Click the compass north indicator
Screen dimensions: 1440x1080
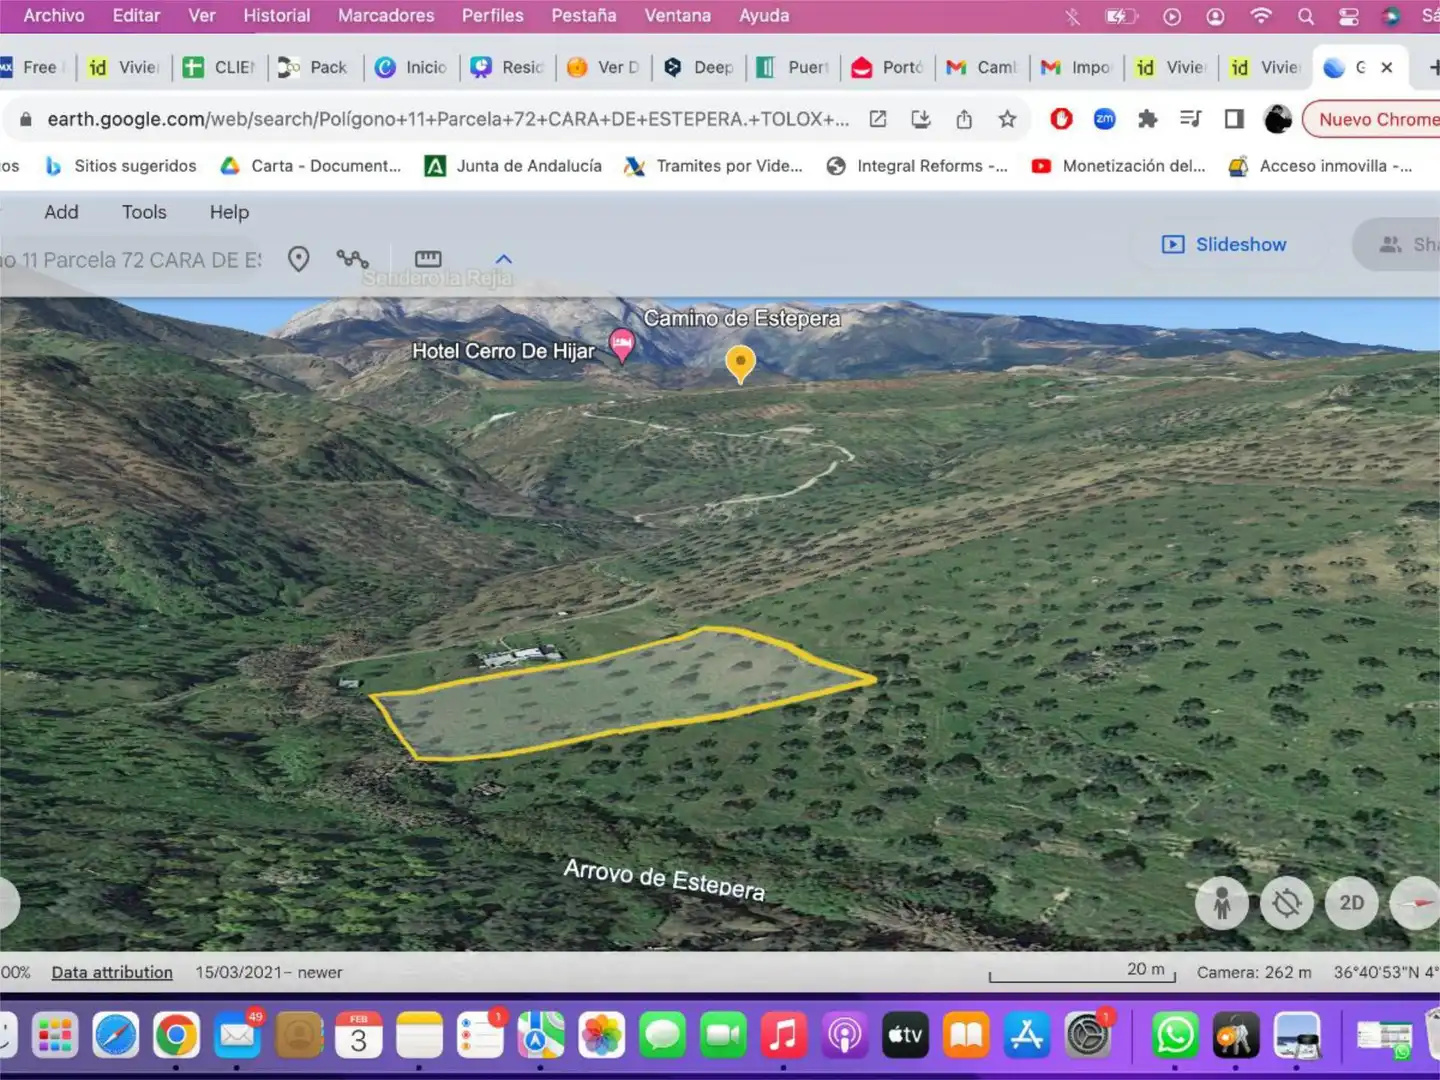[1417, 903]
